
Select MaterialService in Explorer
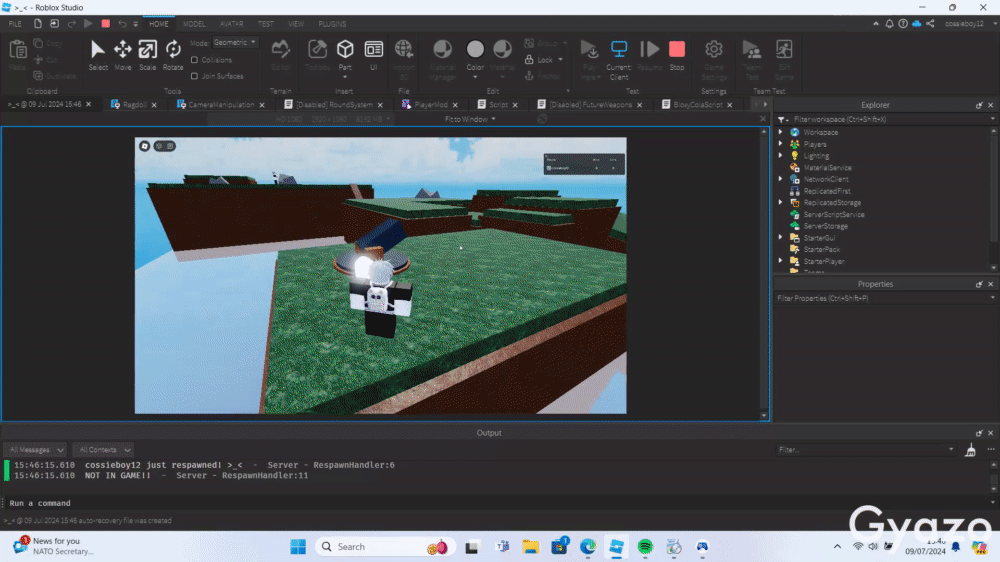(827, 168)
